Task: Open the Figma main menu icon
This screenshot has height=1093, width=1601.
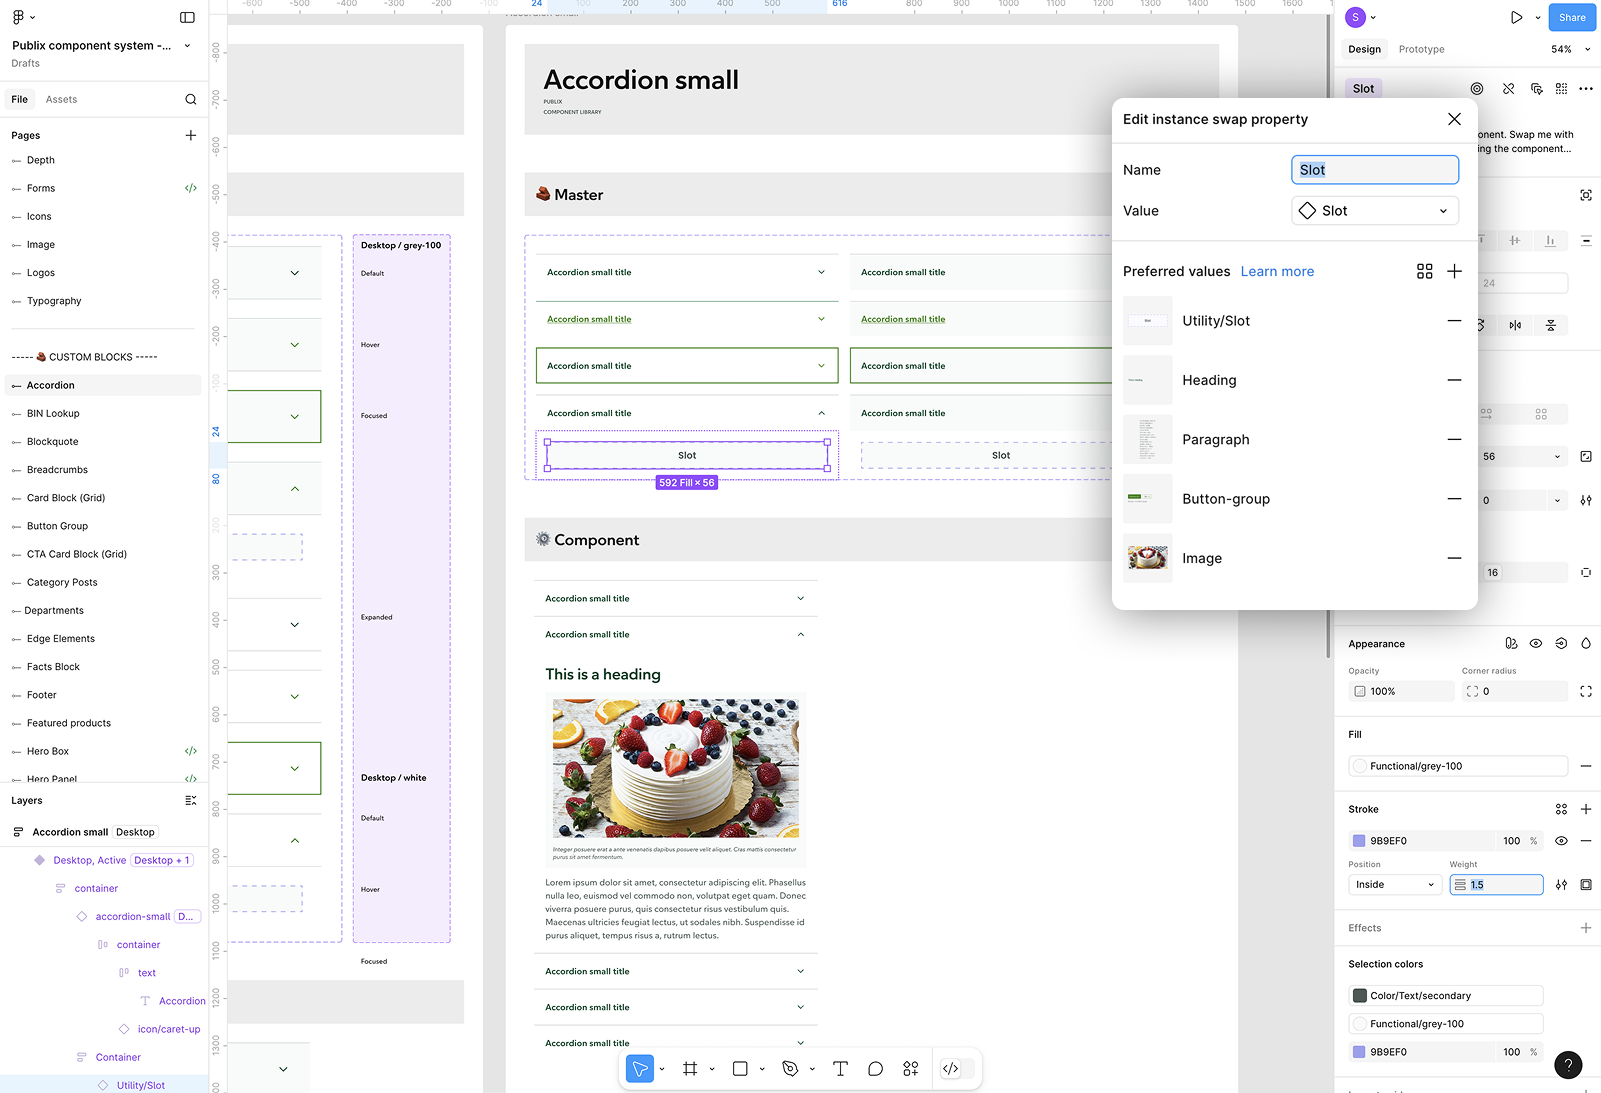Action: (19, 17)
